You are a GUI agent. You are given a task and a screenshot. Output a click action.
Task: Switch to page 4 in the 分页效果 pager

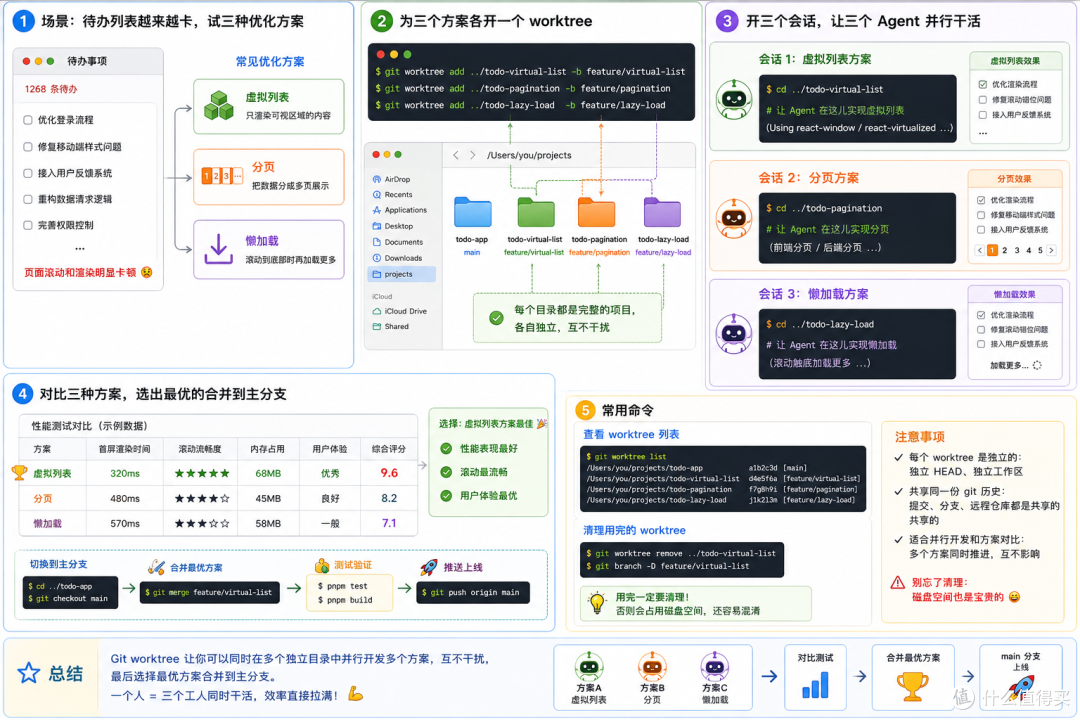(x=1028, y=250)
